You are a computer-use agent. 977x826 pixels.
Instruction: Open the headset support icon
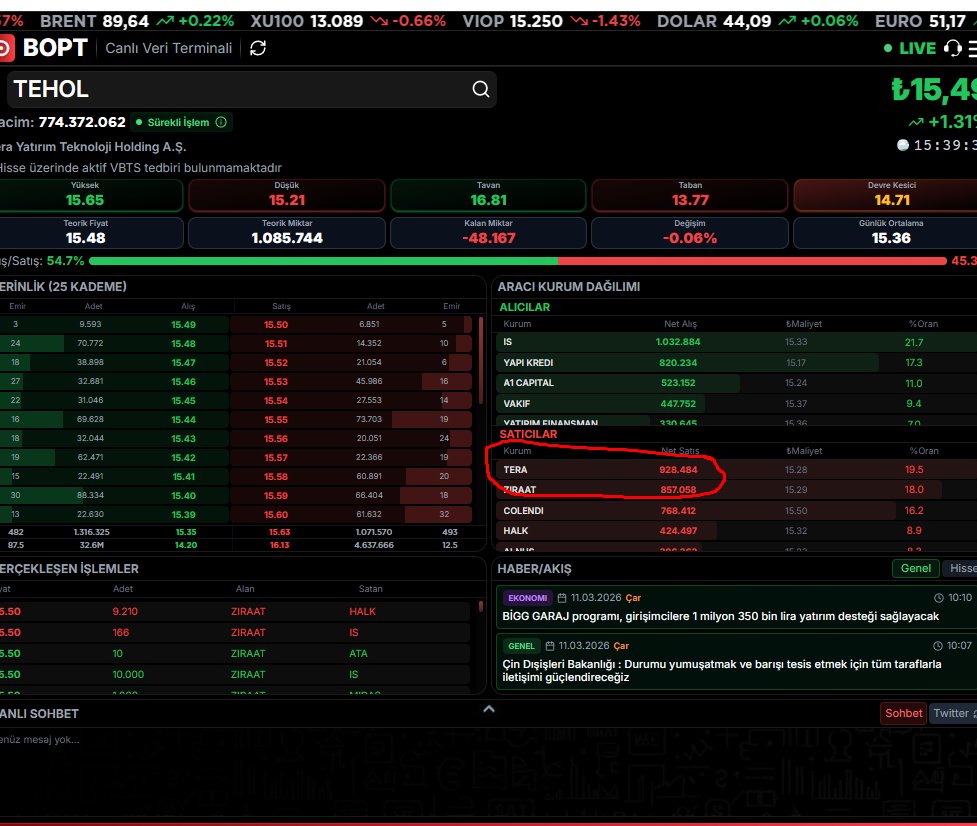pos(952,48)
